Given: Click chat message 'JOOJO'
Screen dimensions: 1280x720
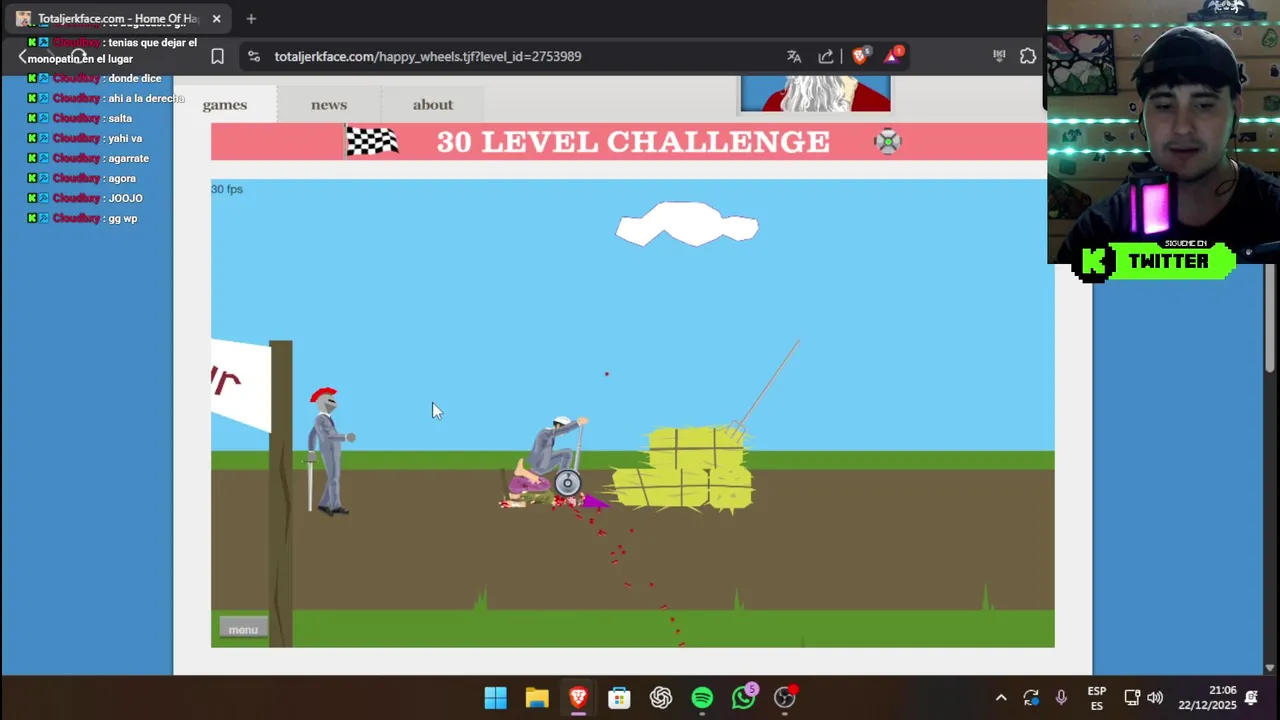Looking at the screenshot, I should click(x=125, y=198).
